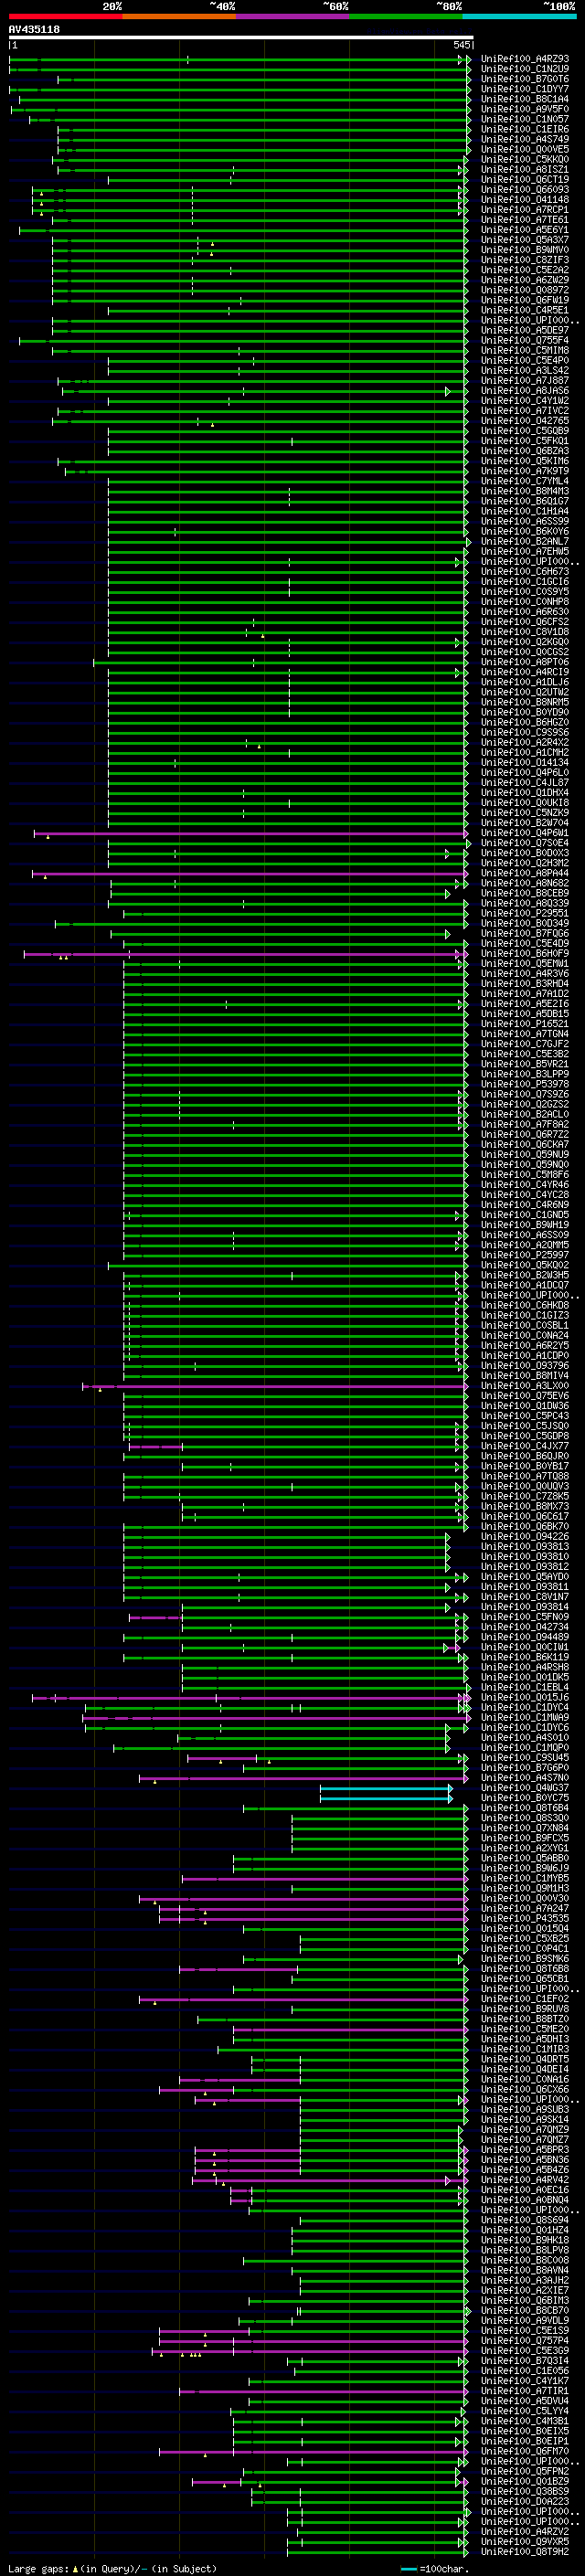Click the white query sequence ruler bar
The height and width of the screenshot is (2576, 585).
click(x=241, y=37)
